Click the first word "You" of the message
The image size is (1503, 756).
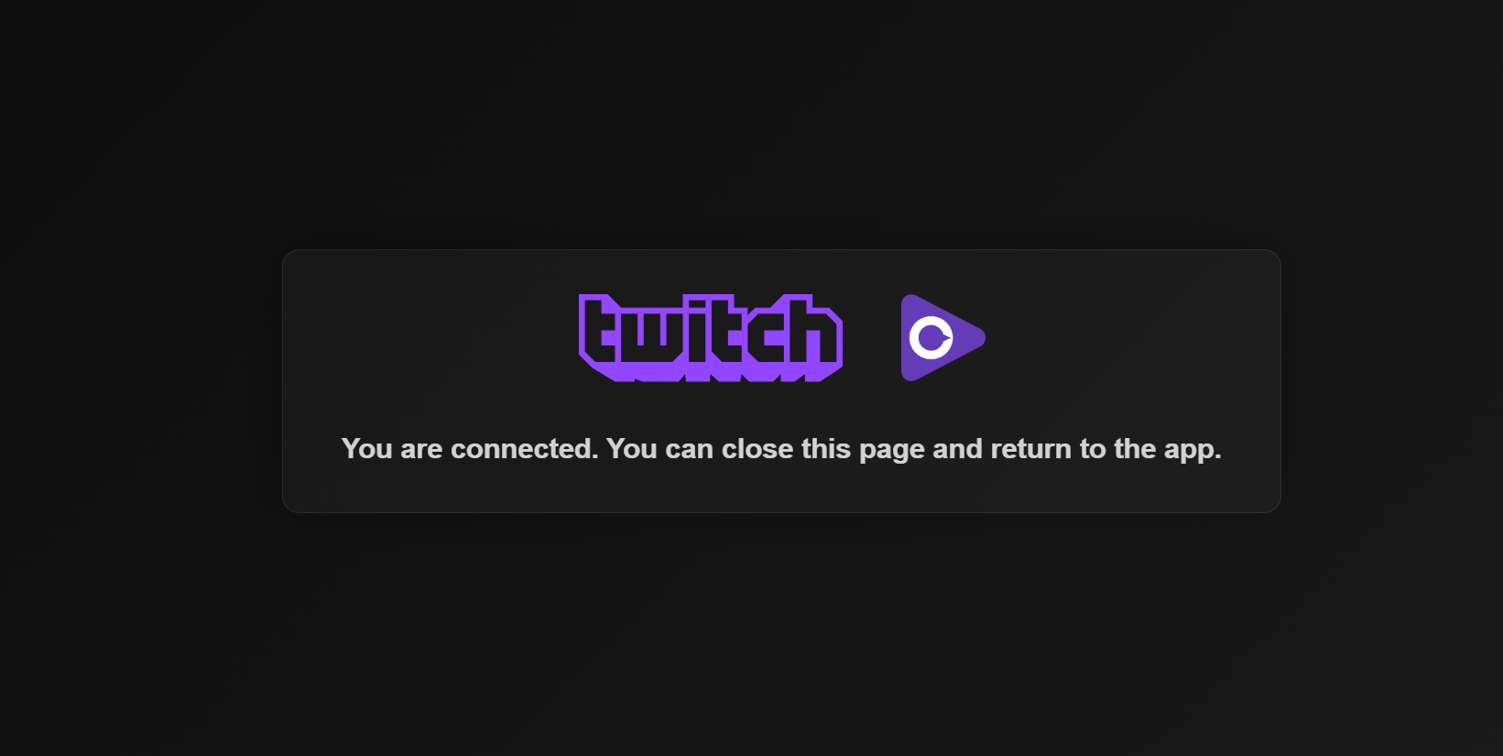367,449
